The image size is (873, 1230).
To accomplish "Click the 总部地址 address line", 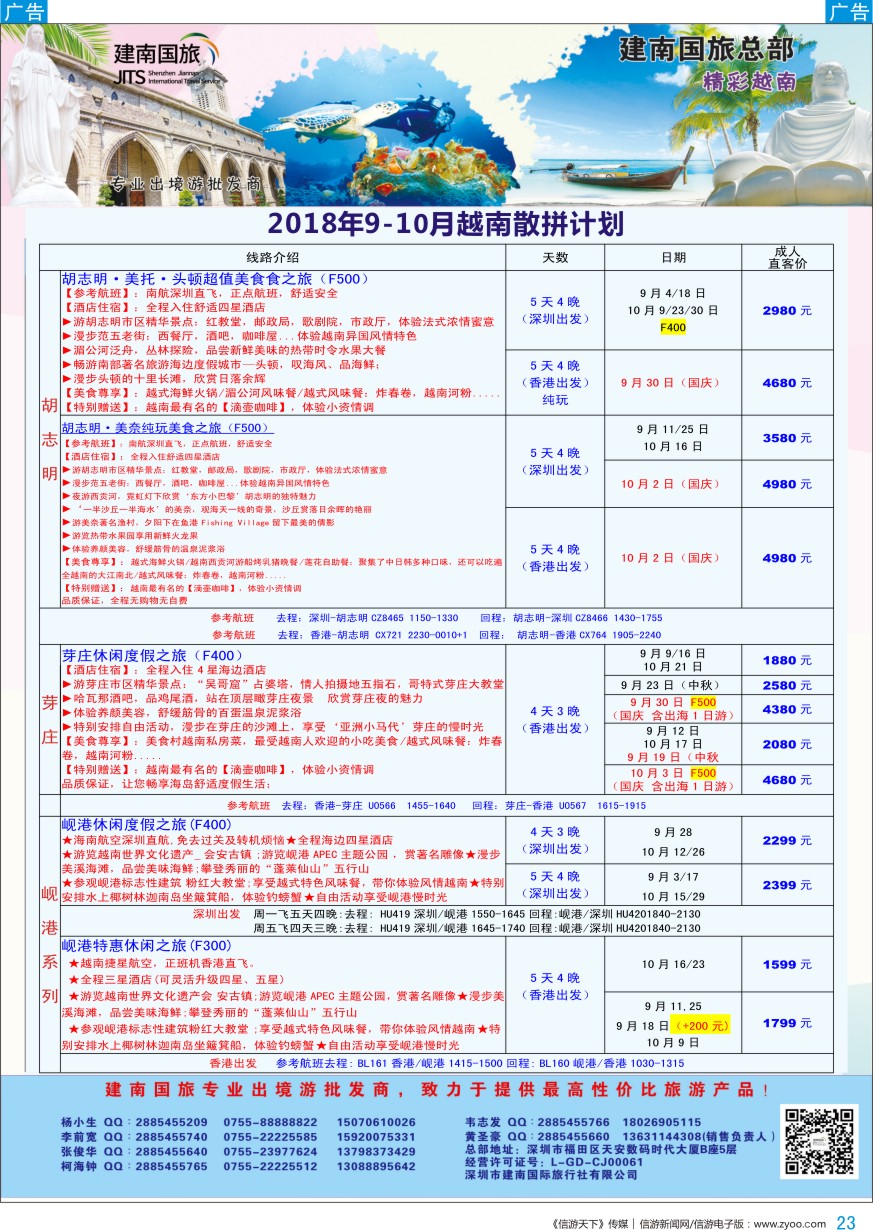I will (601, 1150).
